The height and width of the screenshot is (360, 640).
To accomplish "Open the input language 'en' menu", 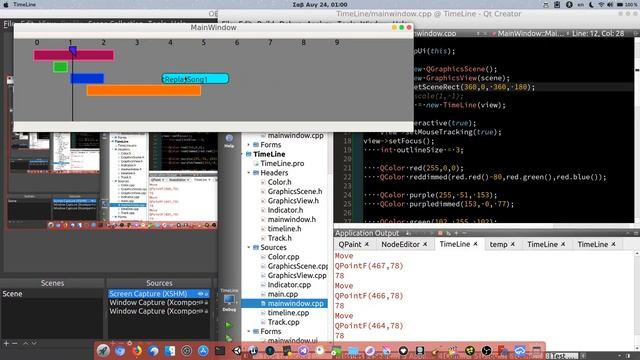I will pyautogui.click(x=580, y=4).
